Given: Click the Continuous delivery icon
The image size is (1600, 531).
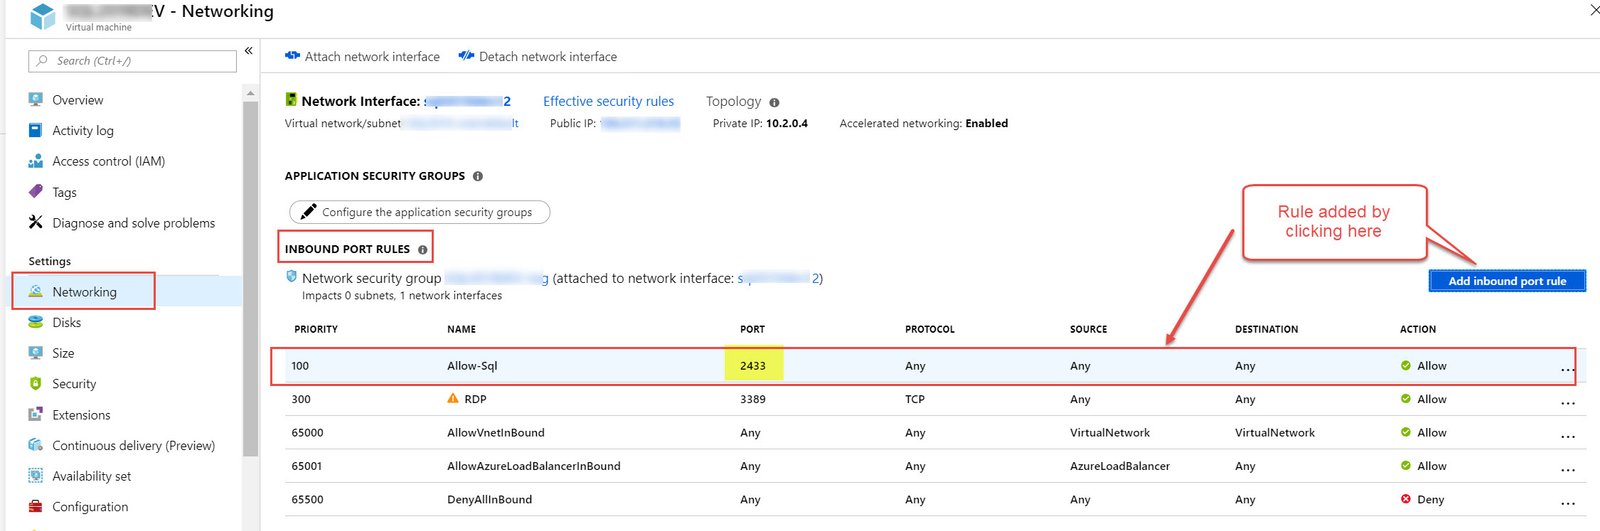Looking at the screenshot, I should [x=36, y=445].
